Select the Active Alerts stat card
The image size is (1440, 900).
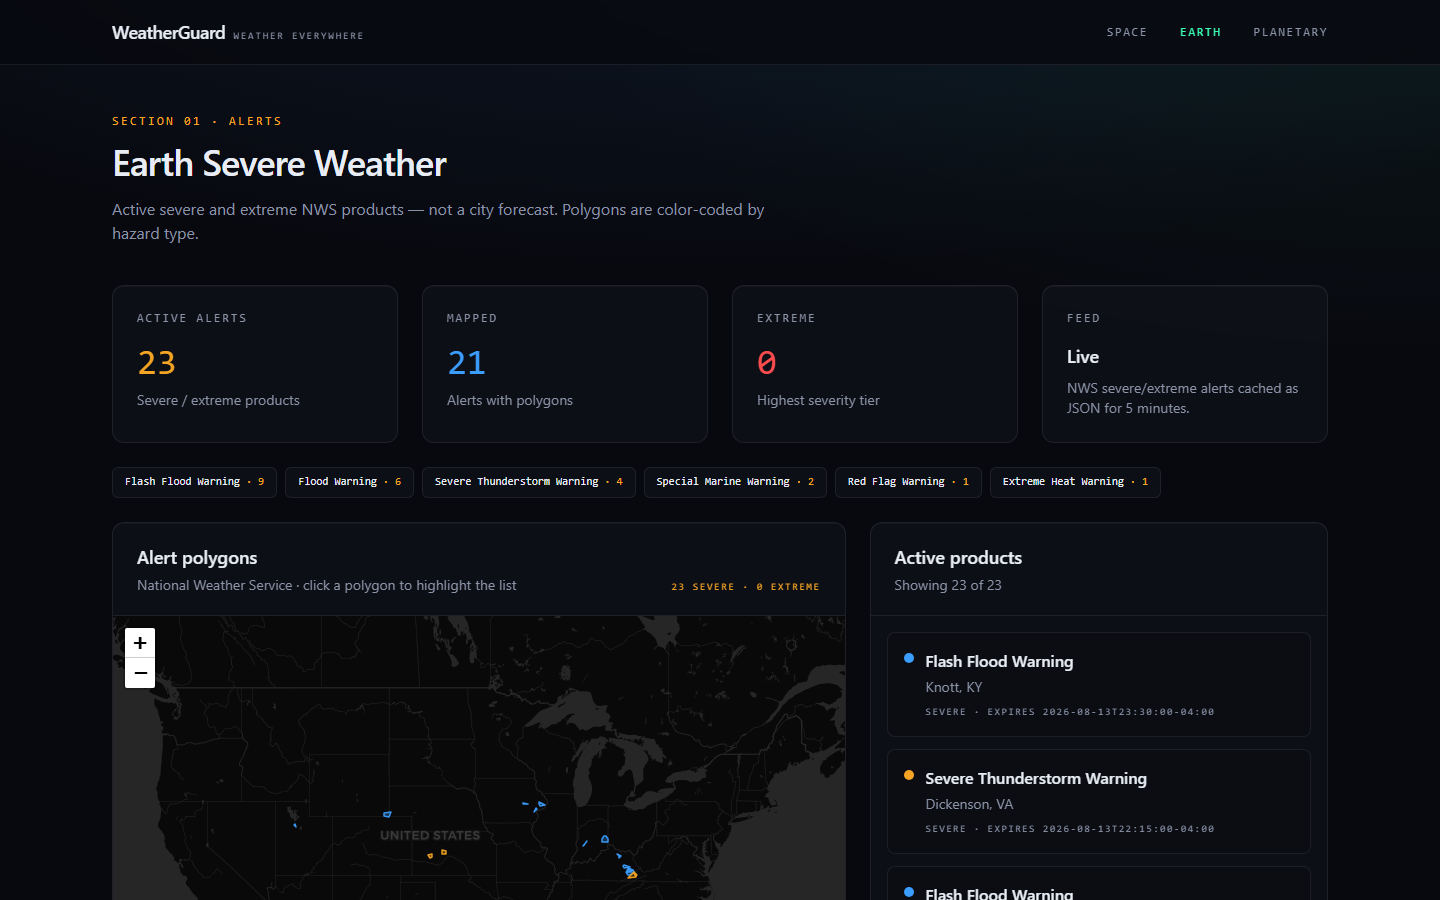pos(255,364)
